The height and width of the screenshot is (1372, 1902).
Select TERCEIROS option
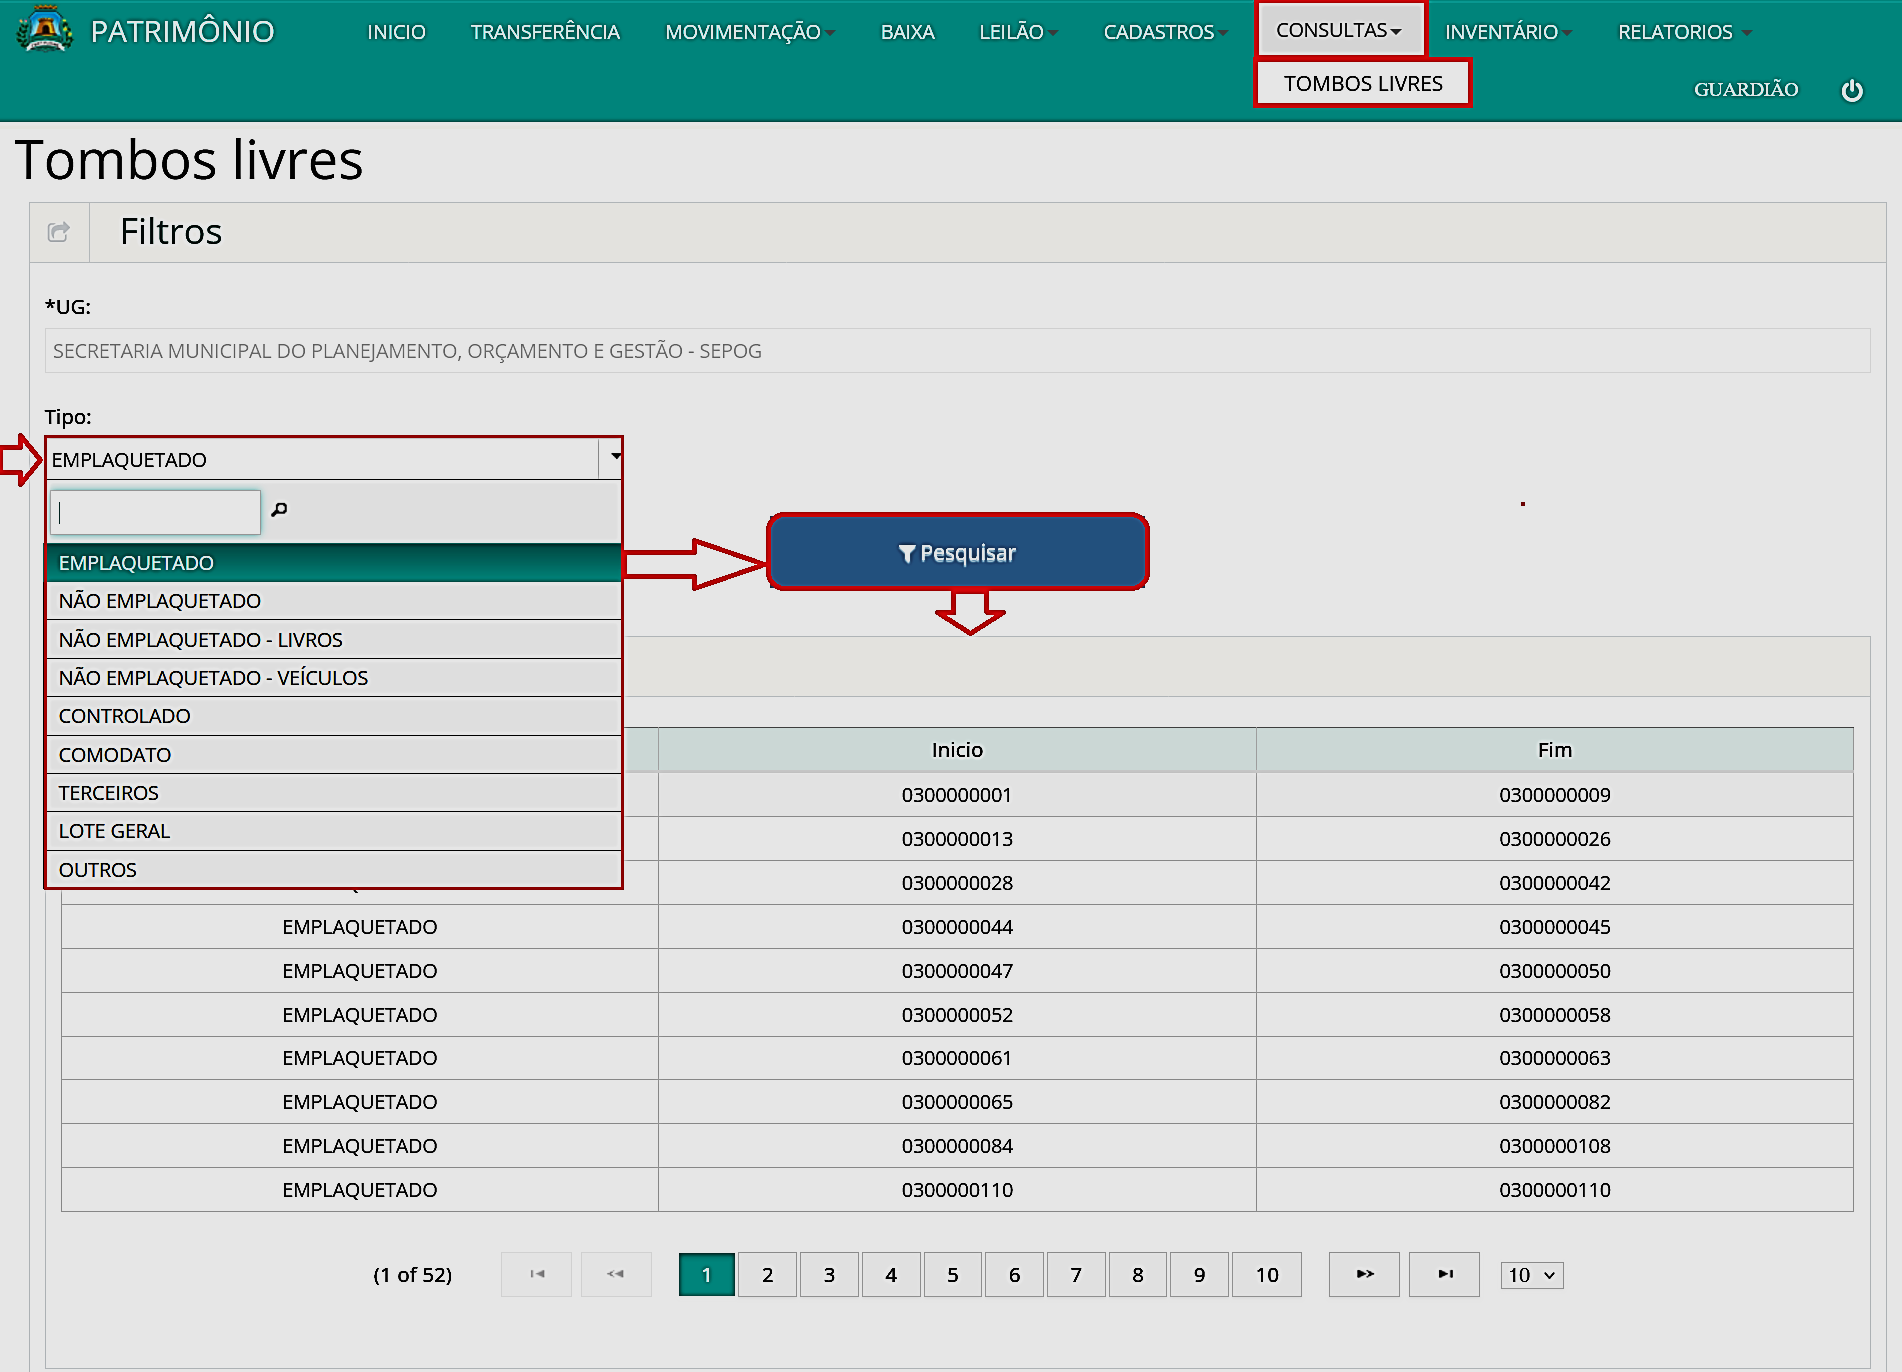pos(334,793)
